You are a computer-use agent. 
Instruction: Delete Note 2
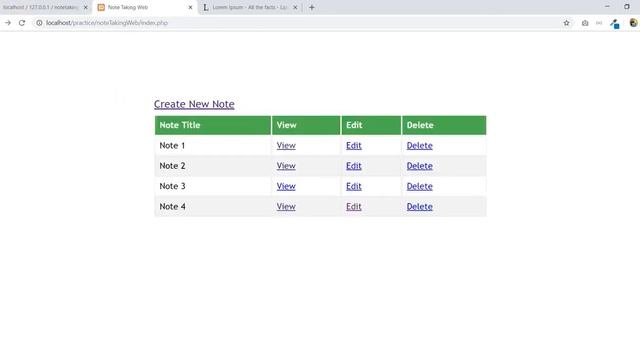pyautogui.click(x=420, y=166)
